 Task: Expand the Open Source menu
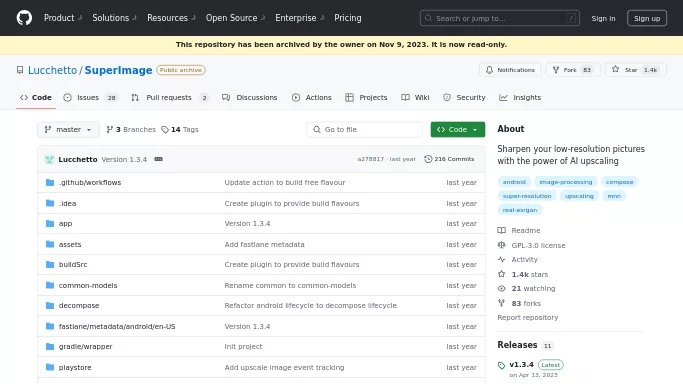tap(235, 18)
